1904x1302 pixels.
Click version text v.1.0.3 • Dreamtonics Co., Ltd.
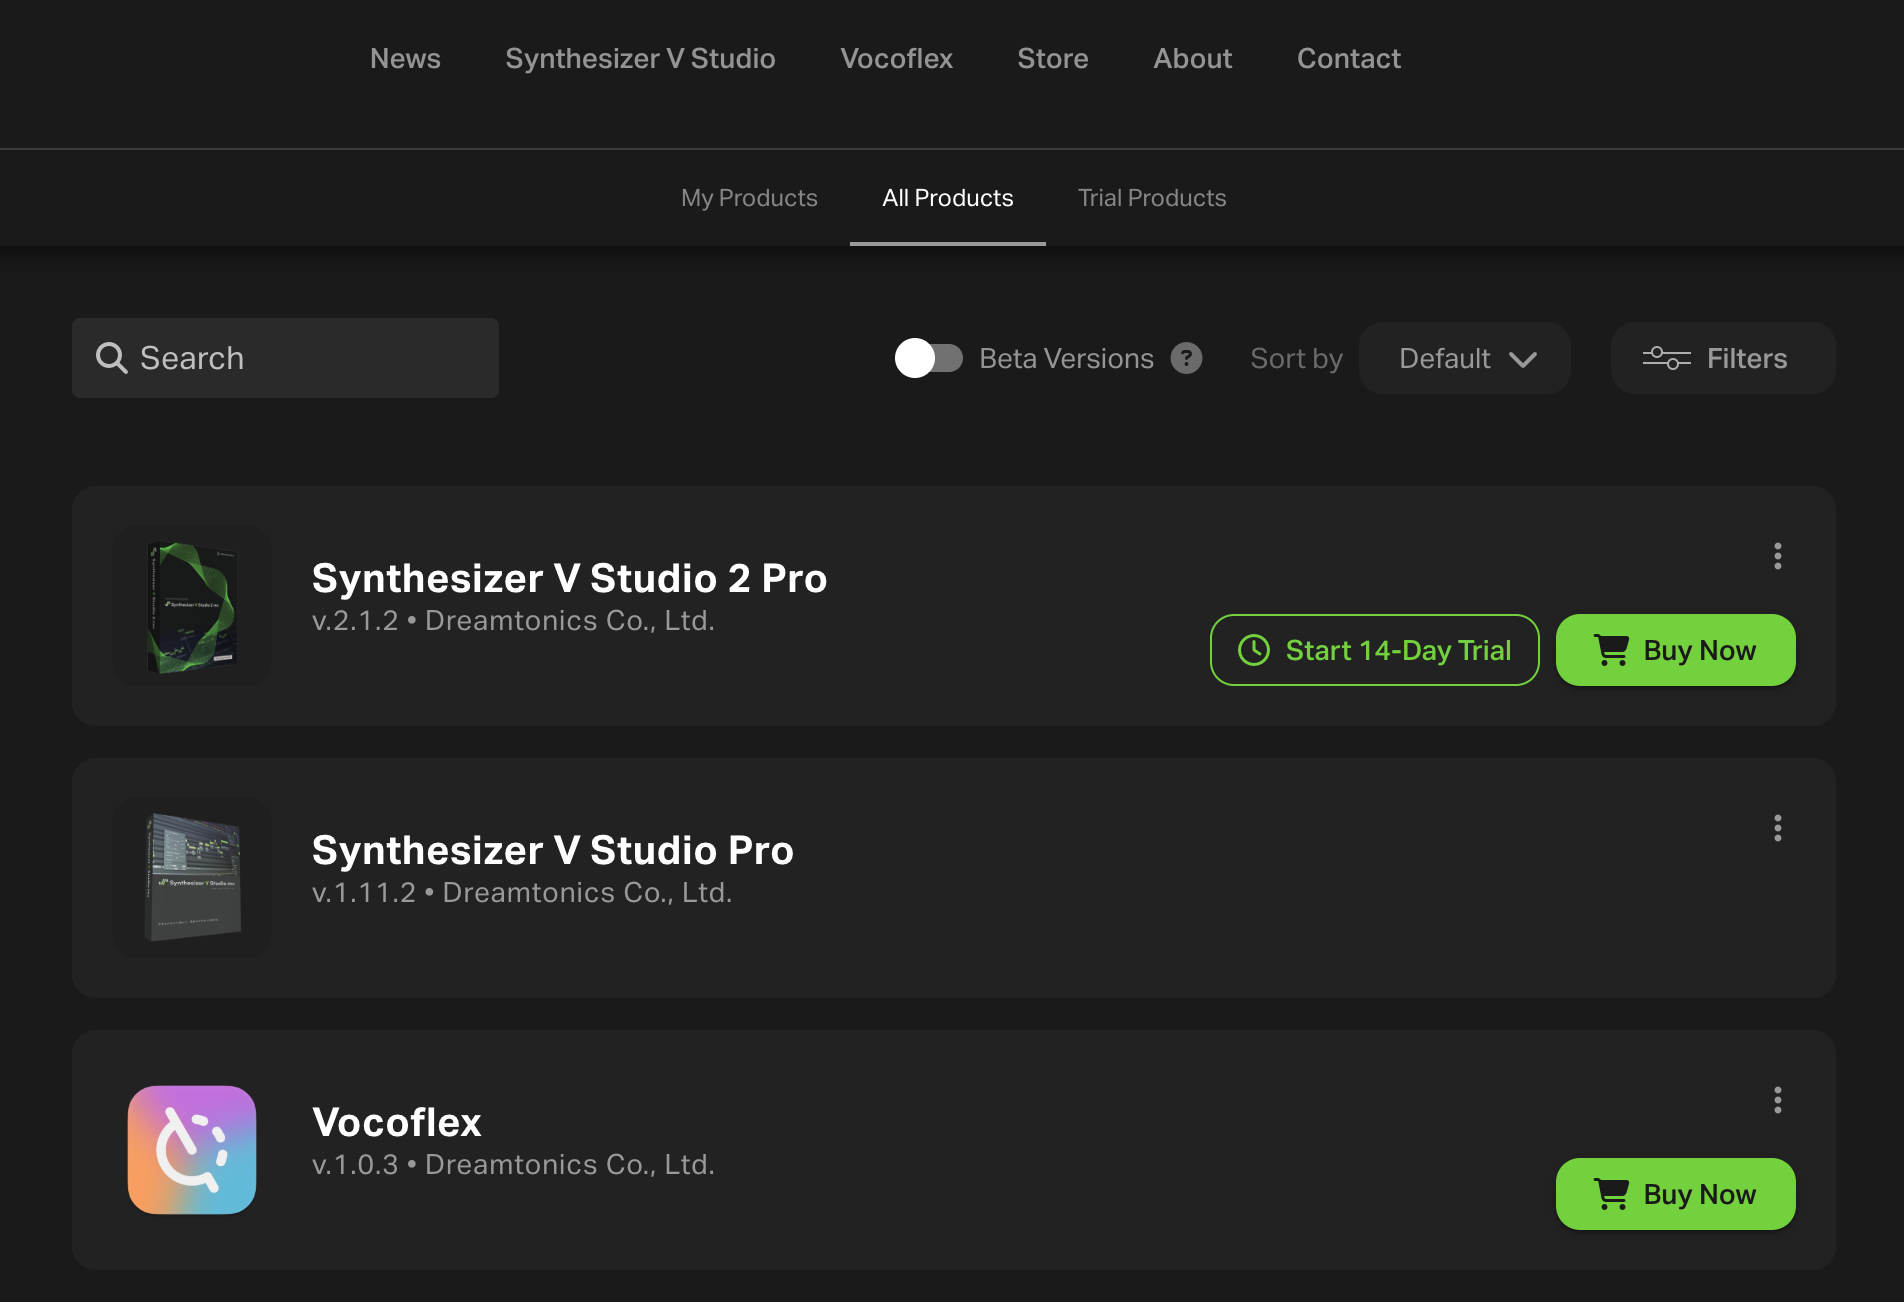[513, 1165]
